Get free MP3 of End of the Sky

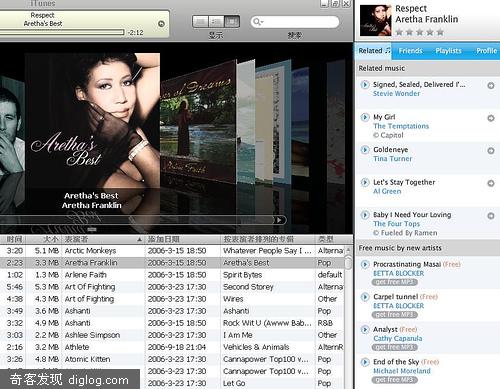395,380
